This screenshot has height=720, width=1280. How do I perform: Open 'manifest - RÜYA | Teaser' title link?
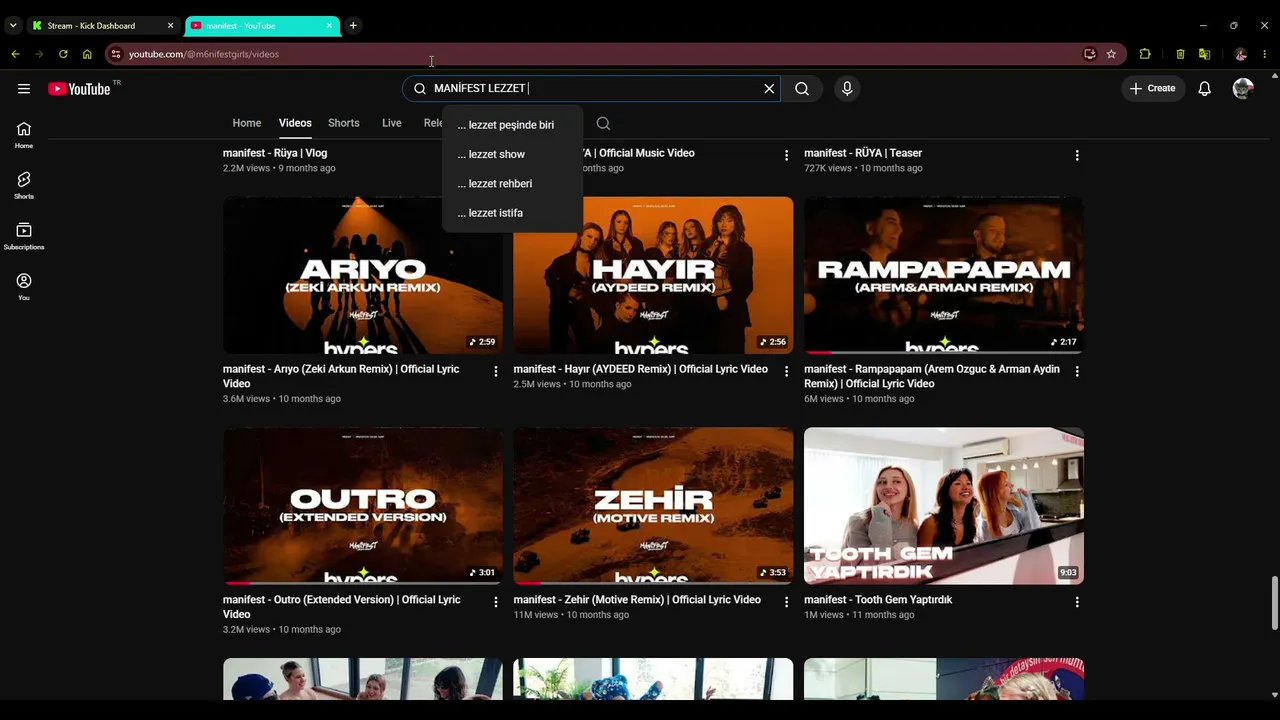click(x=863, y=153)
